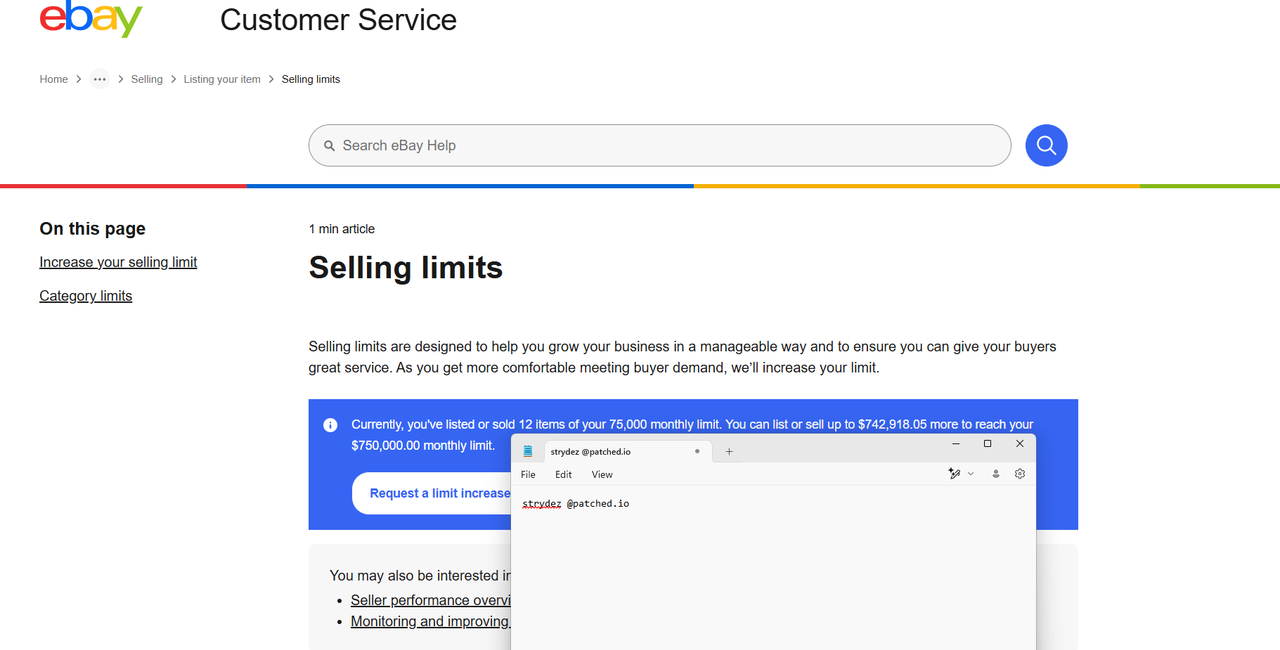Click unsaved dot on strydez tab
Image resolution: width=1280 pixels, height=650 pixels.
(x=697, y=452)
